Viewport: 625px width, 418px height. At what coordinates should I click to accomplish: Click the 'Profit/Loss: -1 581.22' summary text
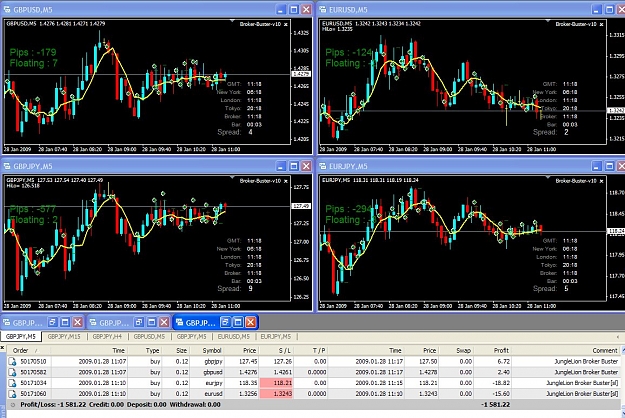[x=53, y=404]
